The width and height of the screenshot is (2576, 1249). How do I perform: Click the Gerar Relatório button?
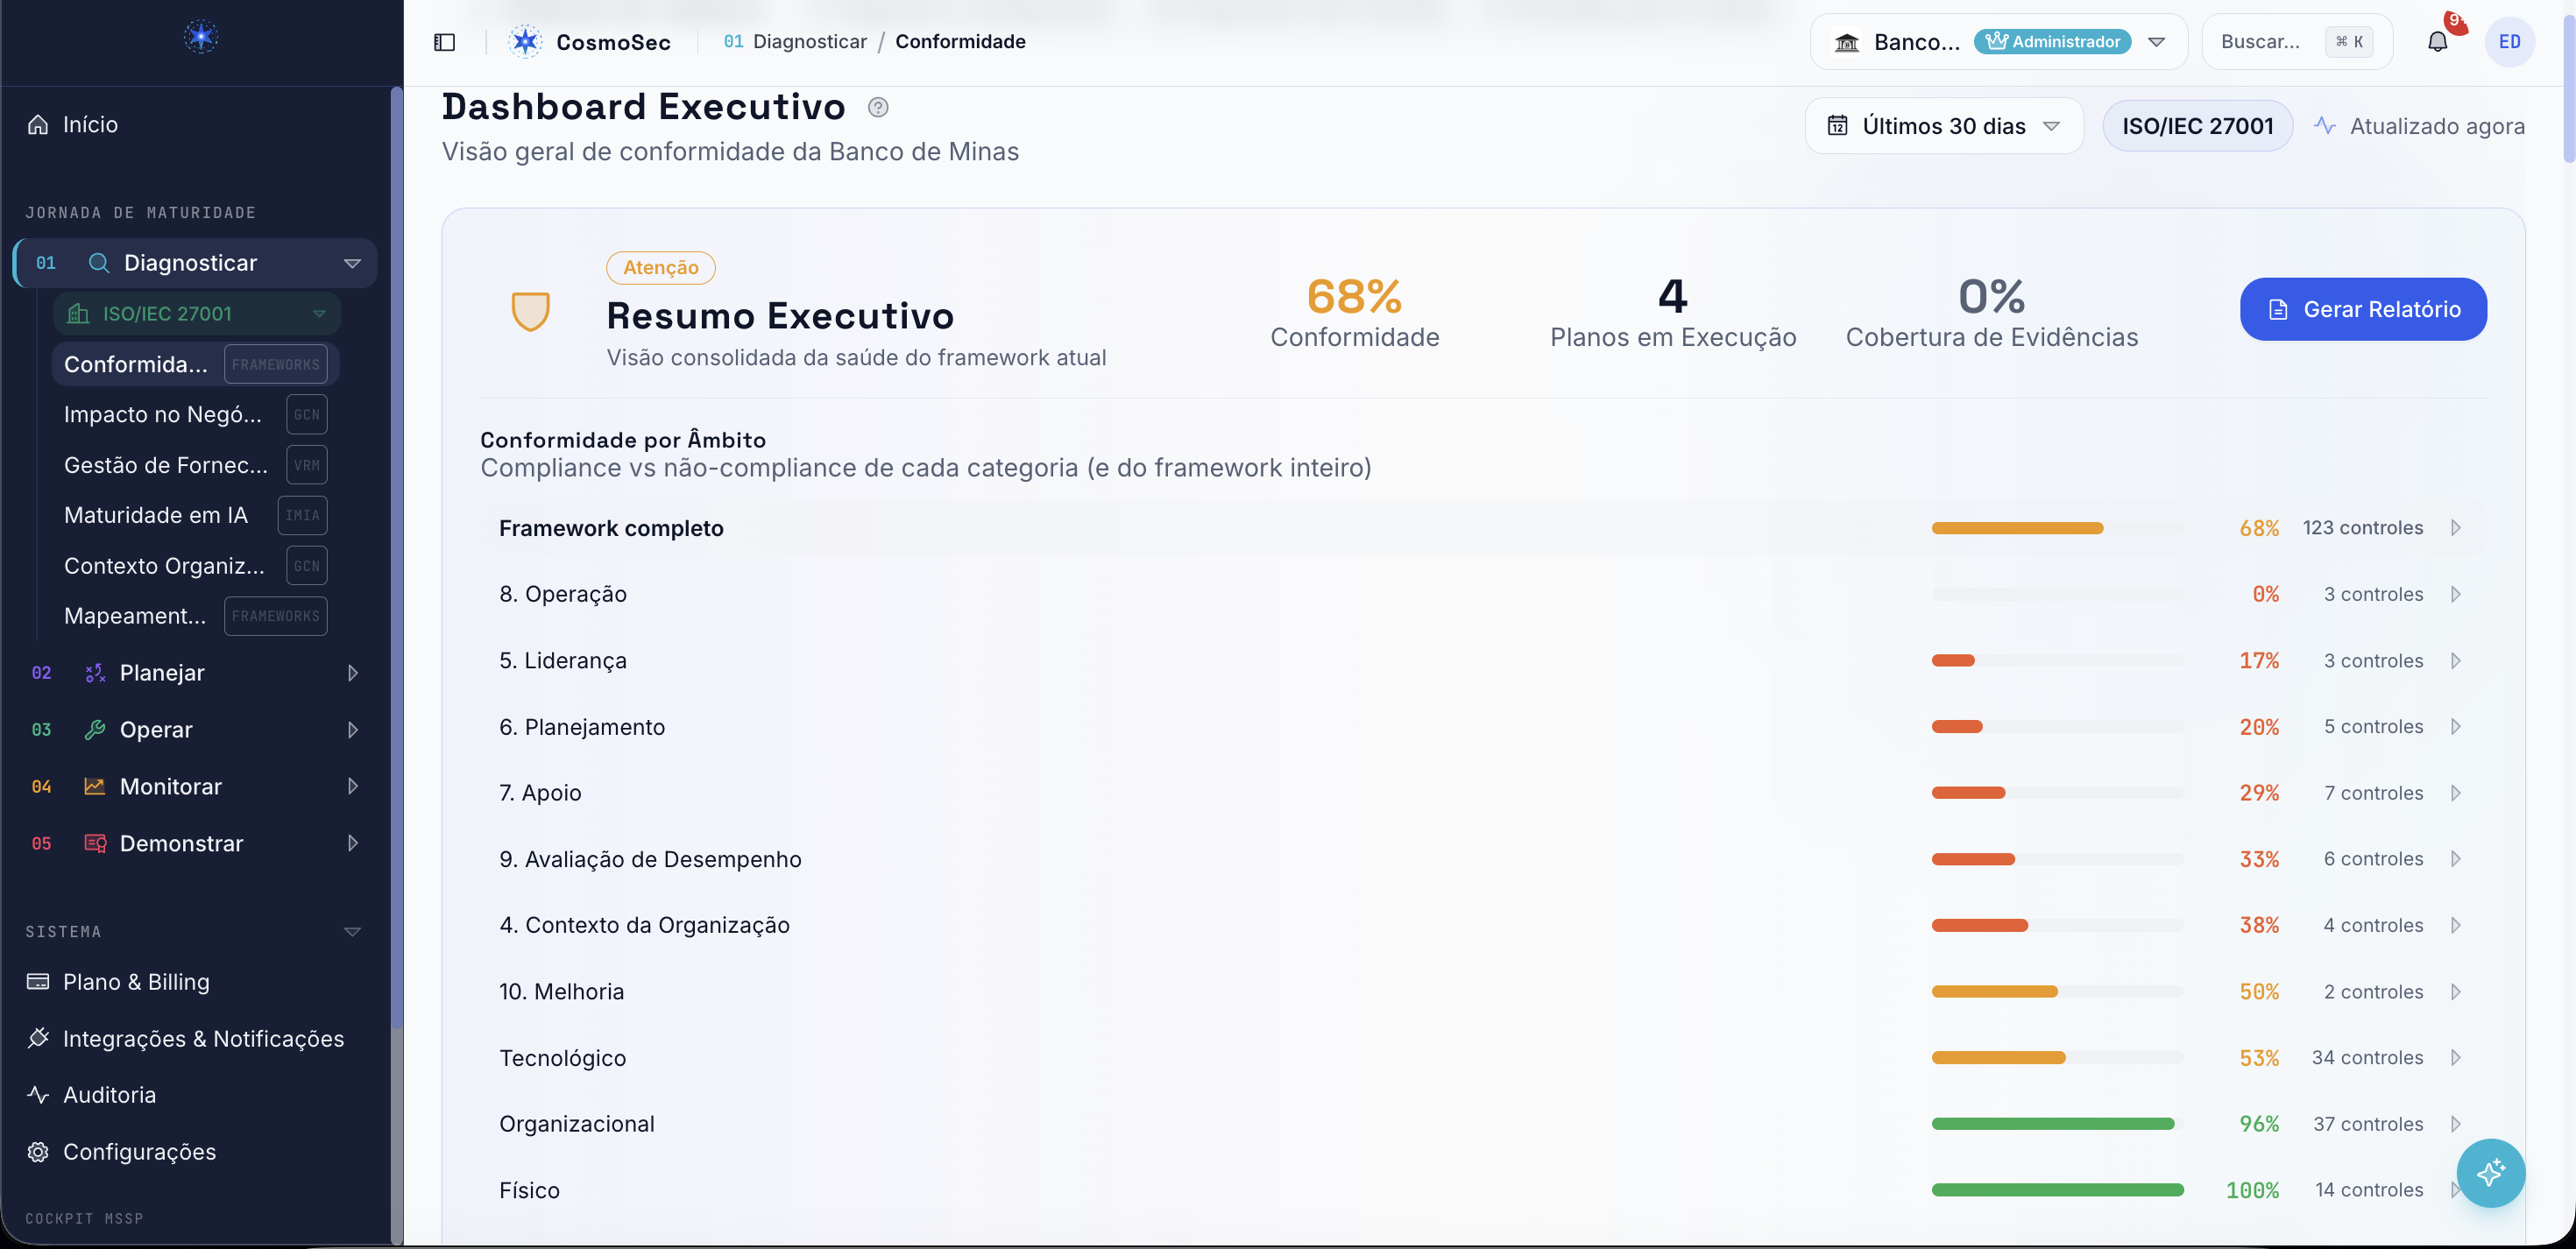click(2363, 309)
